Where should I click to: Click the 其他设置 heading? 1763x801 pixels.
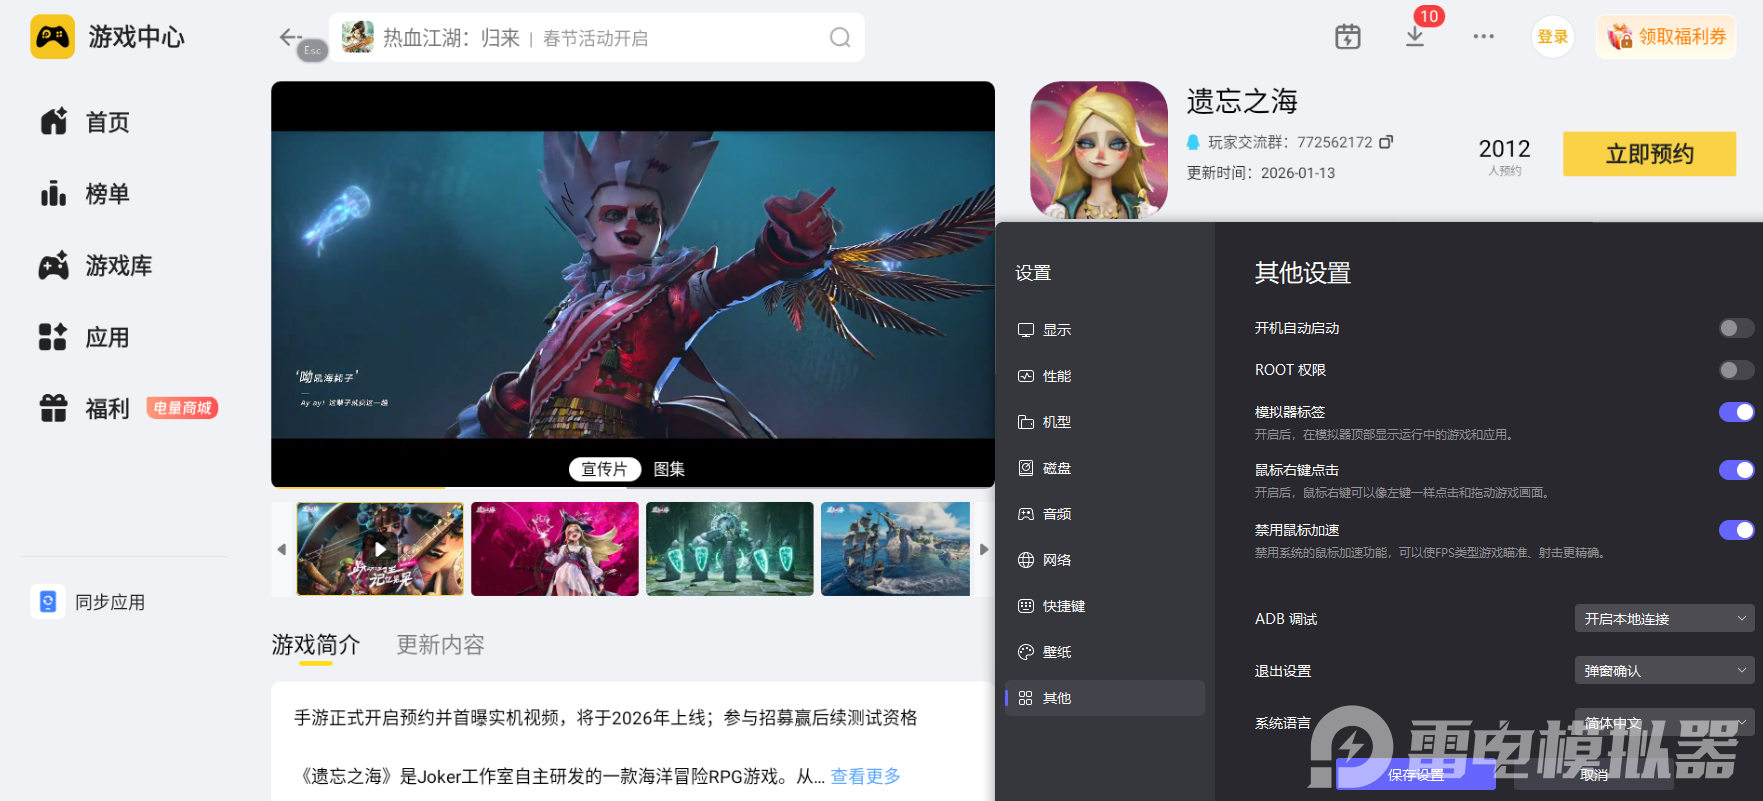tap(1303, 273)
